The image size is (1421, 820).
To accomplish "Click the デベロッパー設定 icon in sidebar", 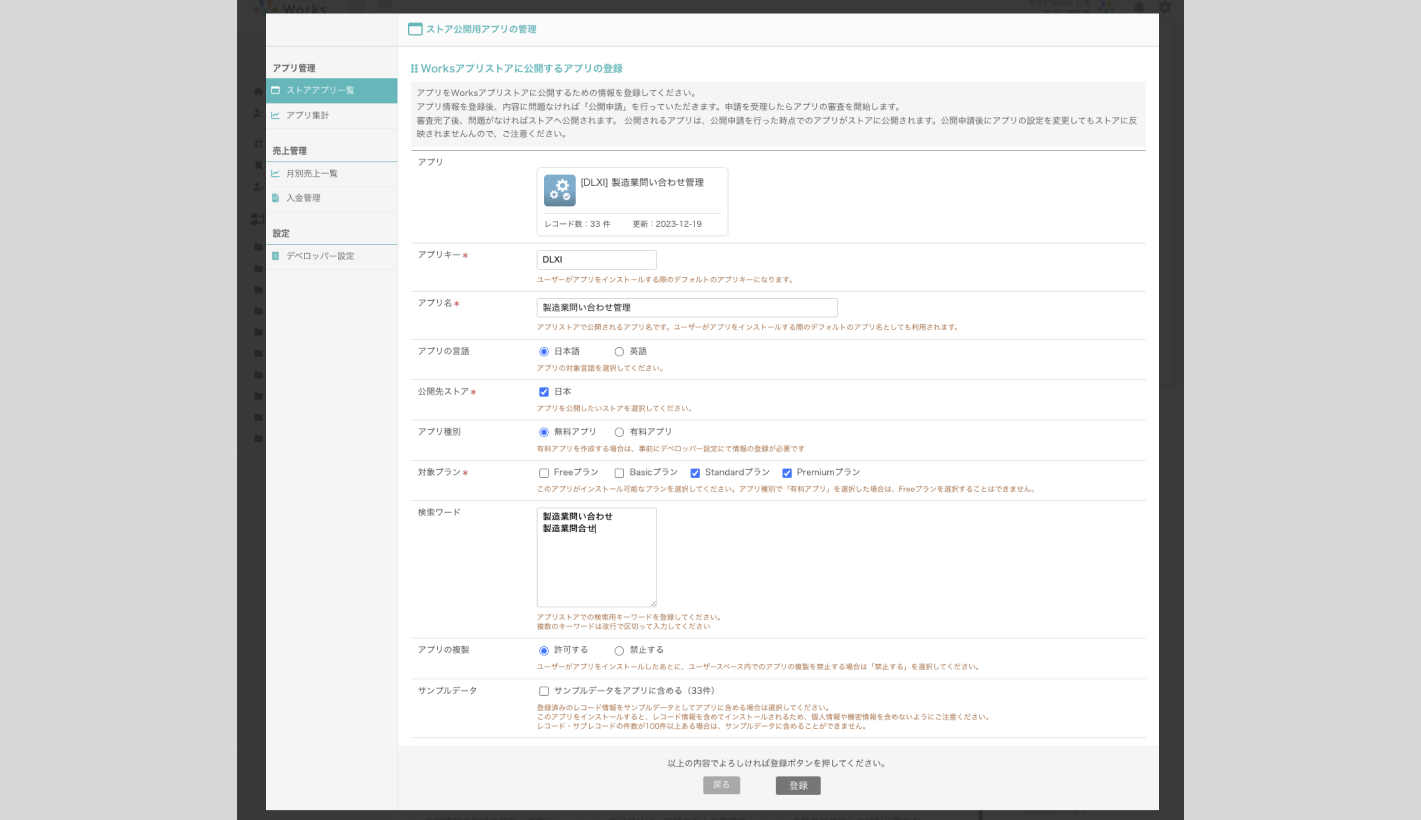I will pos(275,256).
